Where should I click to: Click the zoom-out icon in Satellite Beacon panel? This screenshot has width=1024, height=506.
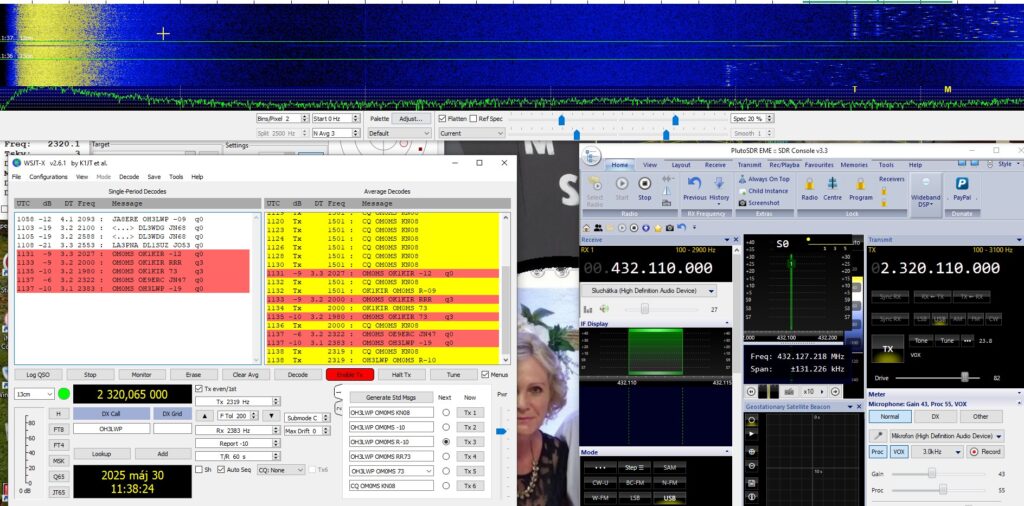tap(751, 466)
